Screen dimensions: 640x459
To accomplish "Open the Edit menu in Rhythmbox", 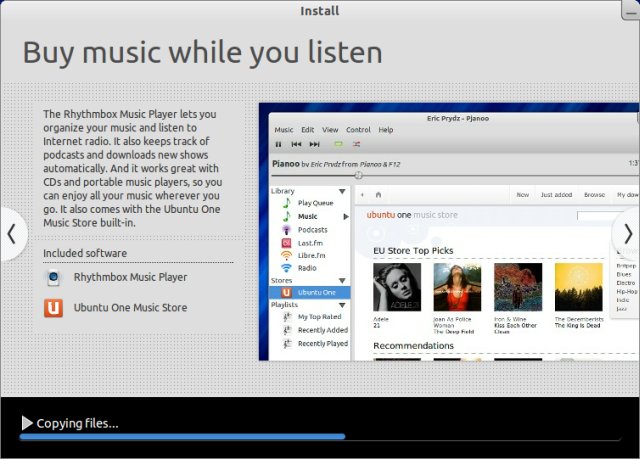I will tap(308, 130).
